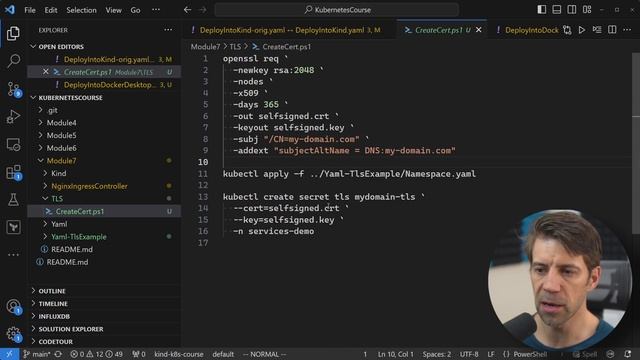Select CreateCert.ps1 in the file tree
The image size is (640, 360).
click(104, 211)
